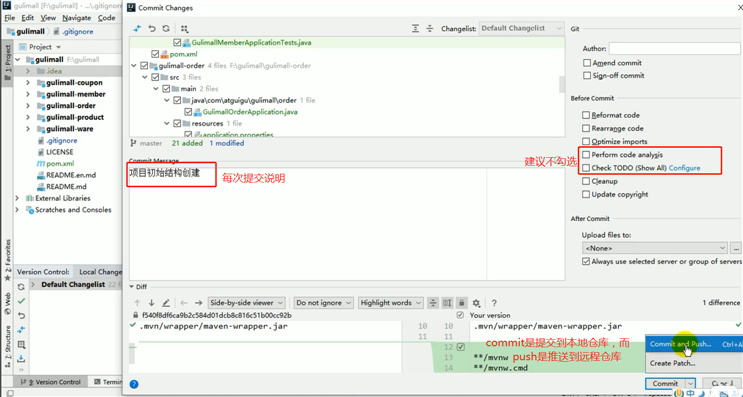Open the Changelist dropdown
This screenshot has height=397, width=743.
click(x=521, y=28)
